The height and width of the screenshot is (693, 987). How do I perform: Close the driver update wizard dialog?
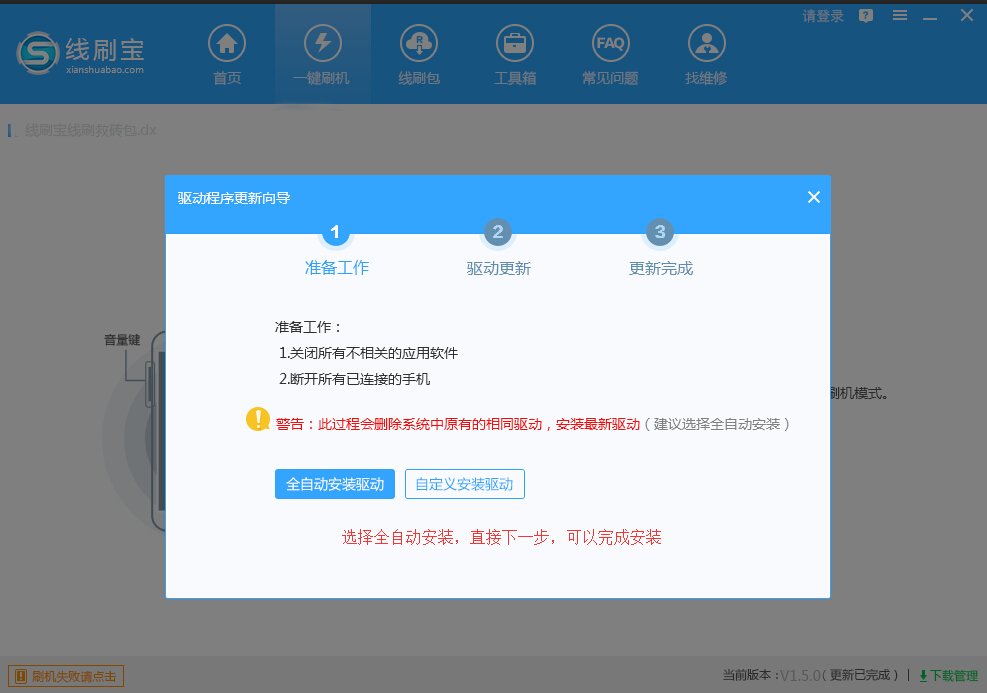click(x=813, y=197)
